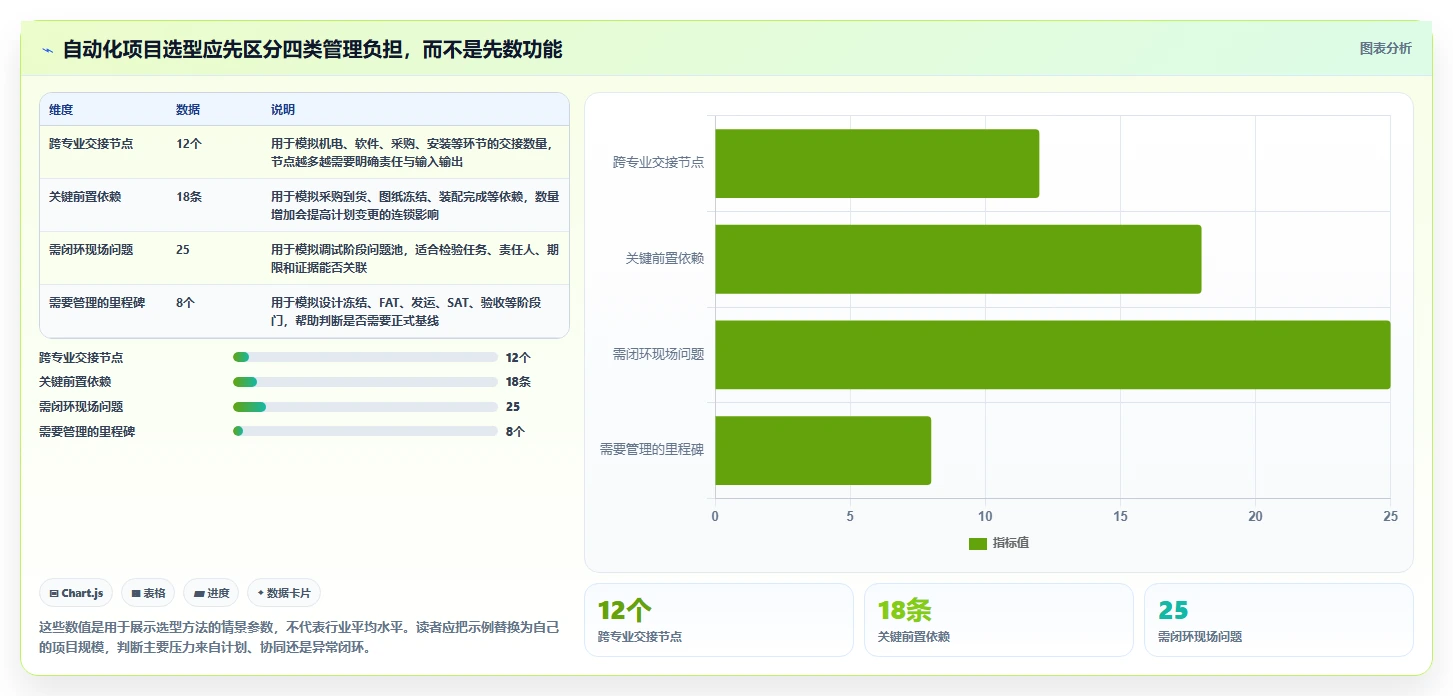Image resolution: width=1453 pixels, height=696 pixels.
Task: Click the 关键前置依赖 label left of its progress bar
Action: [75, 382]
